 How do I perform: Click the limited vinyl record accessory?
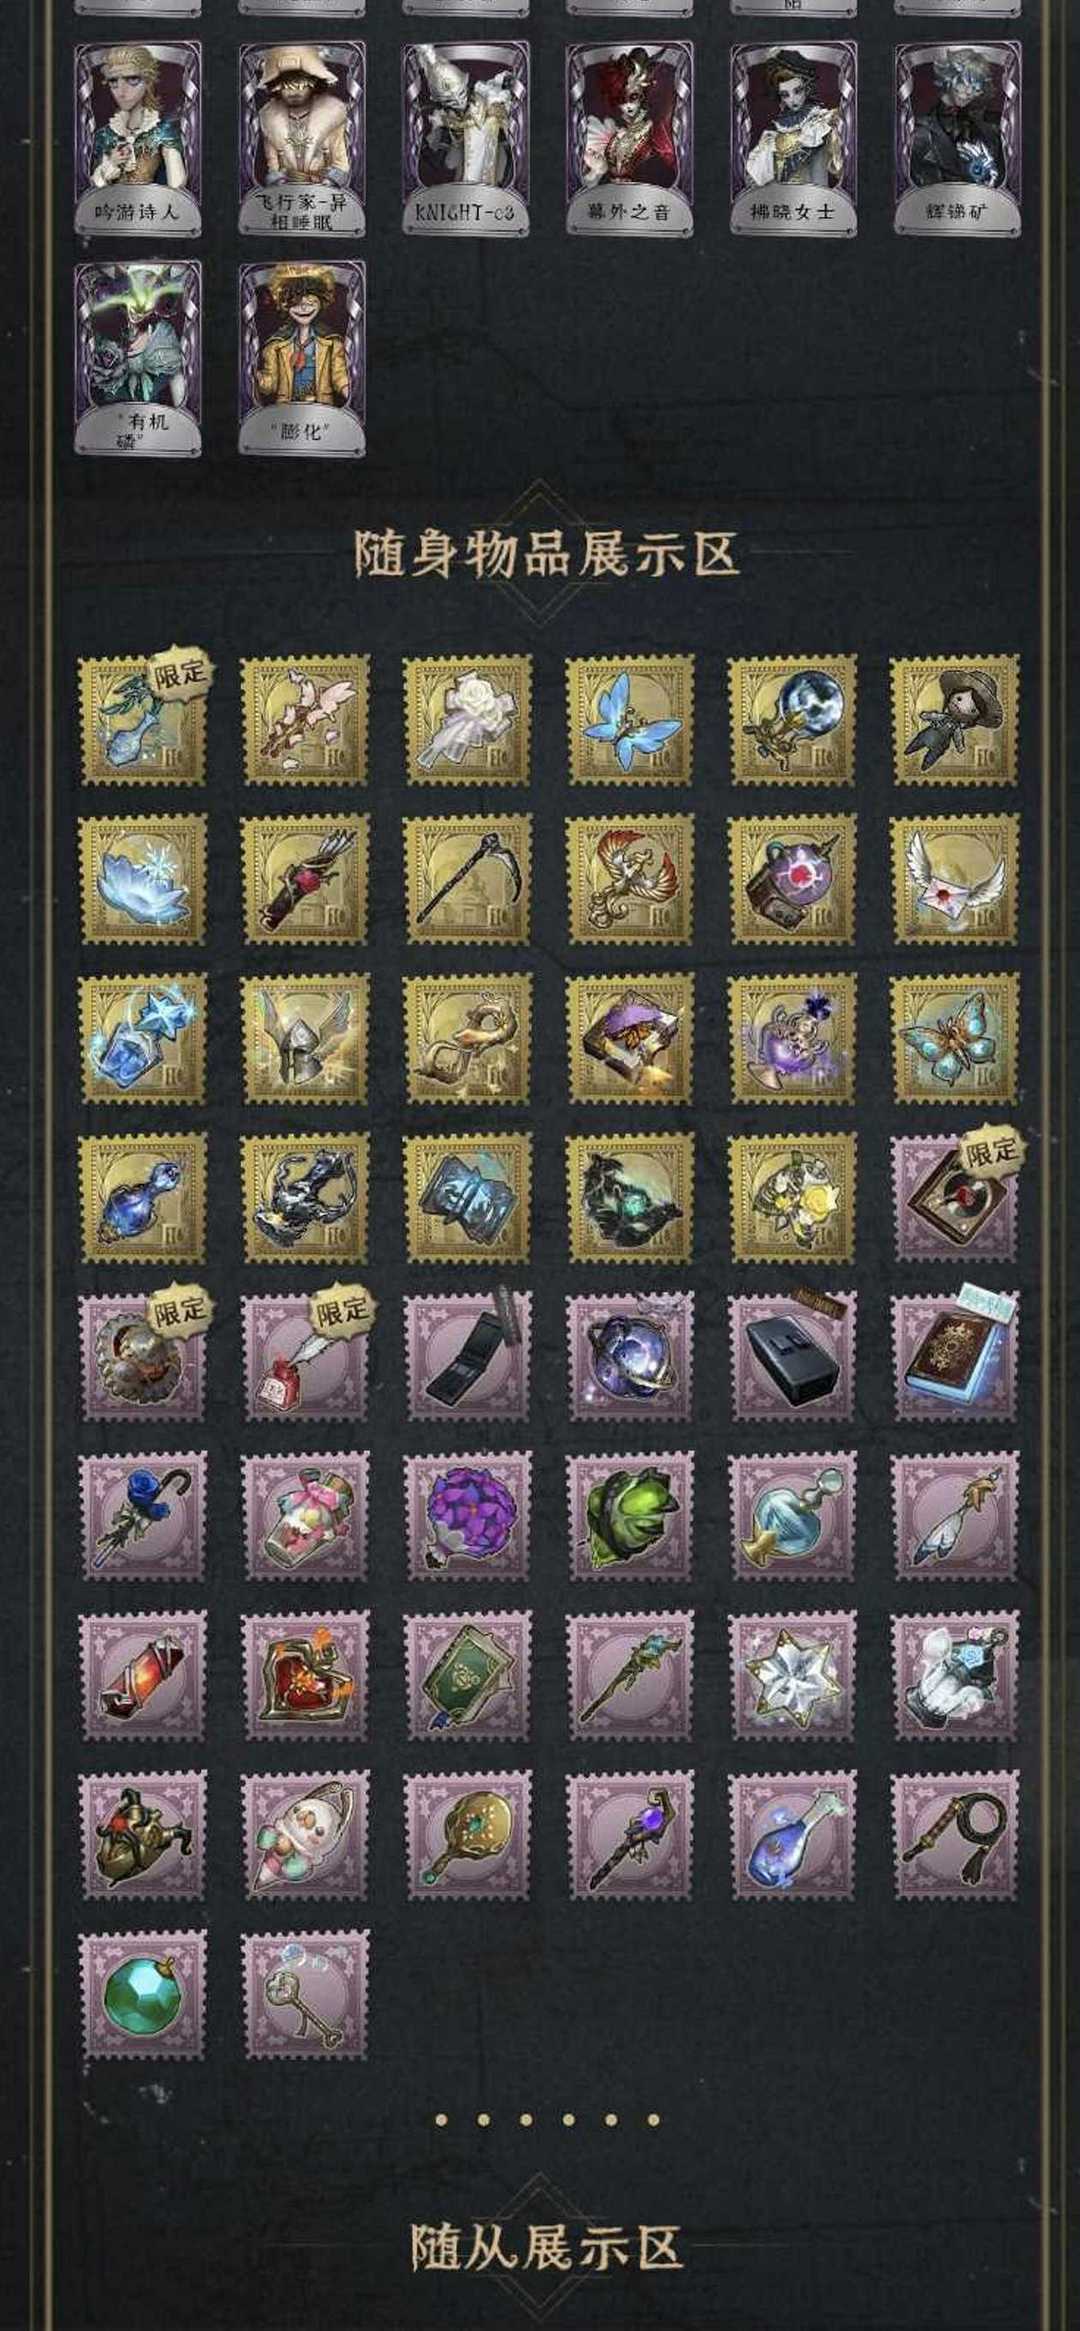(x=955, y=1197)
